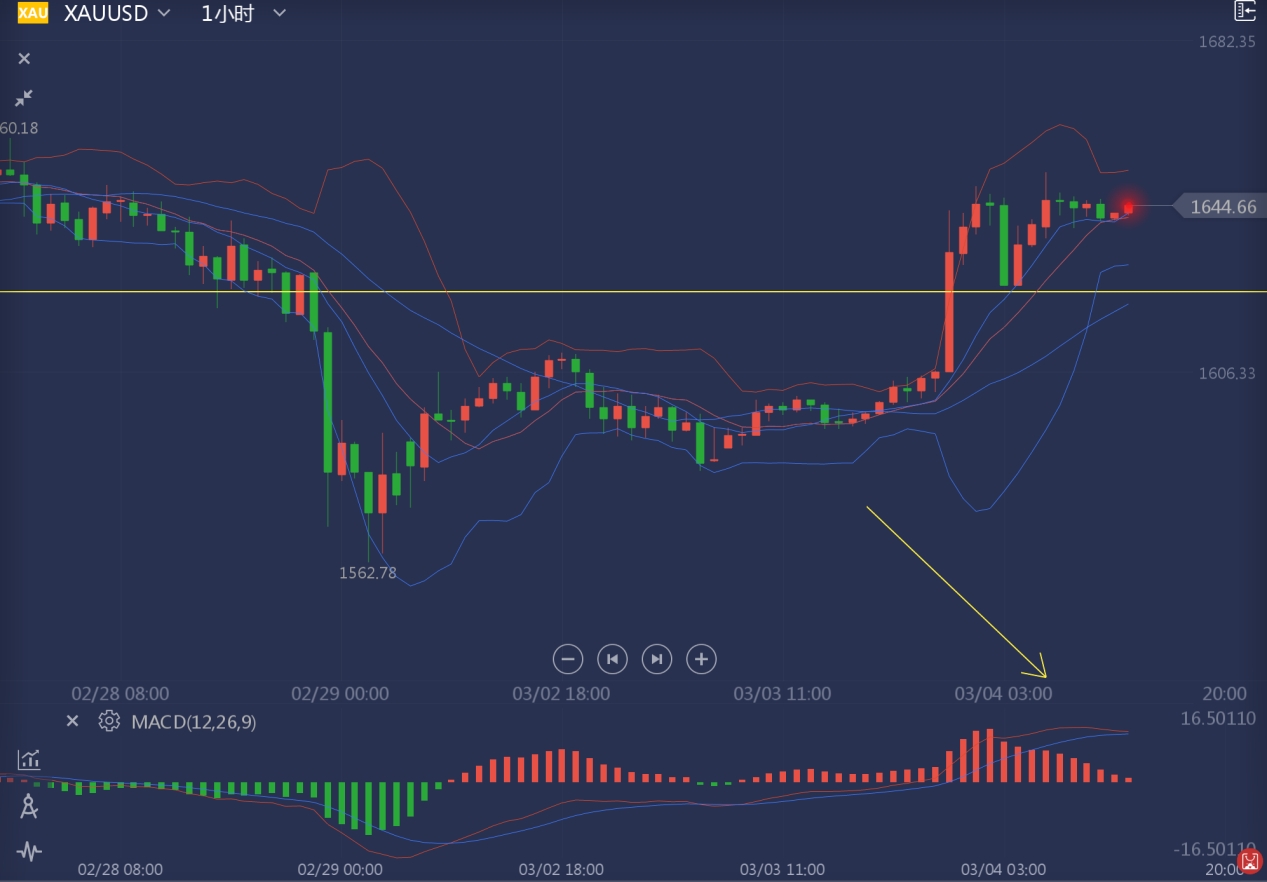Open the chart indicators icon

[x=29, y=760]
